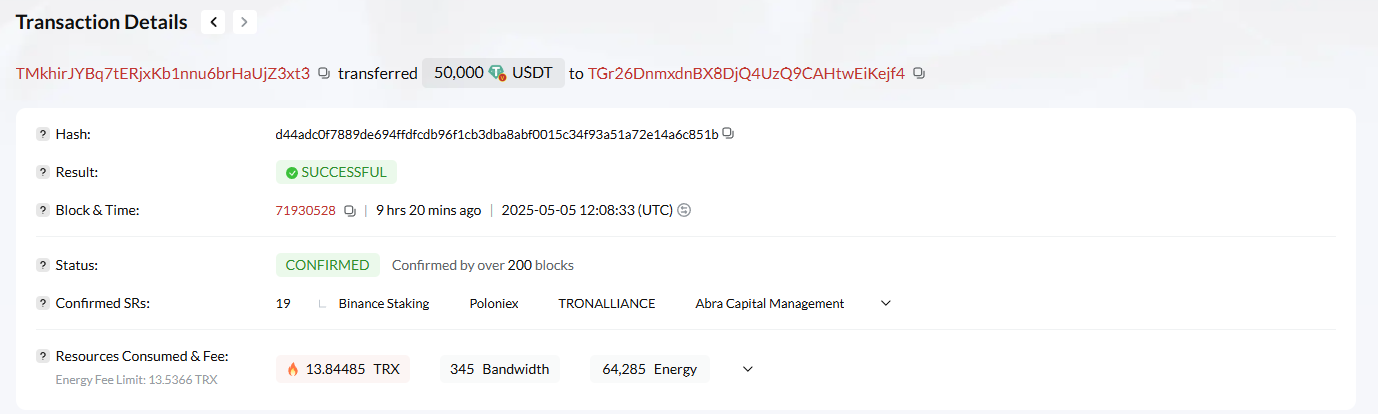This screenshot has height=414, width=1378.
Task: Open sender address TMkhirJYBq7tERjxKb1nnu6brHaUjZ3xt3
Action: [x=163, y=73]
